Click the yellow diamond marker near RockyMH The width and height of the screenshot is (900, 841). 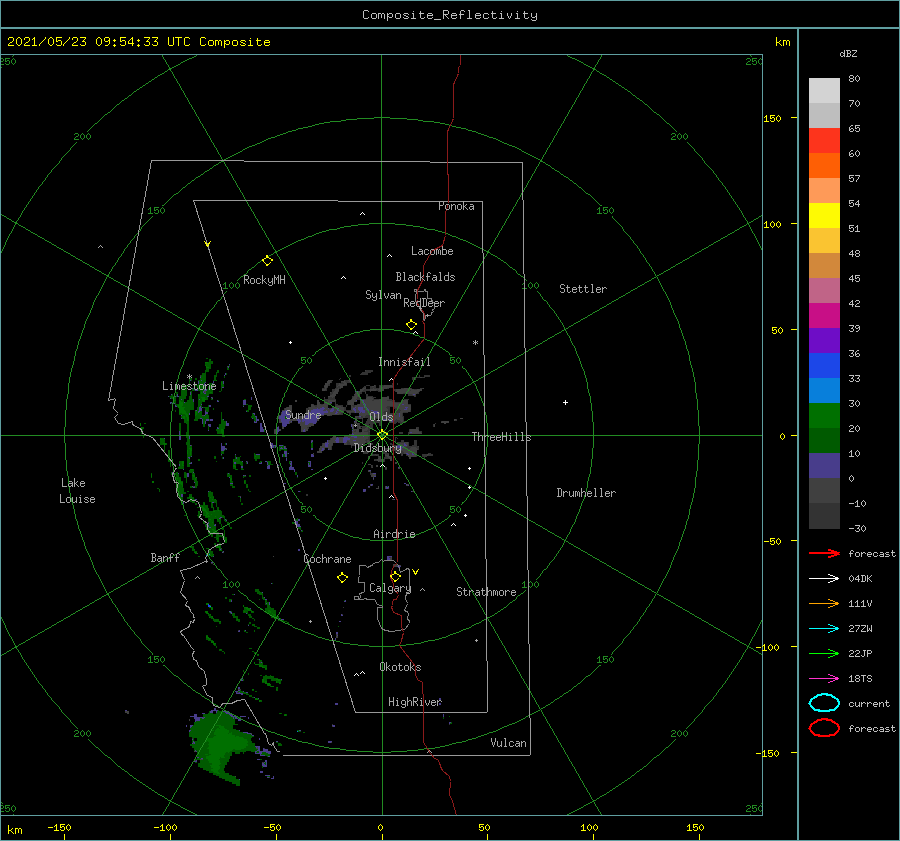(x=267, y=261)
